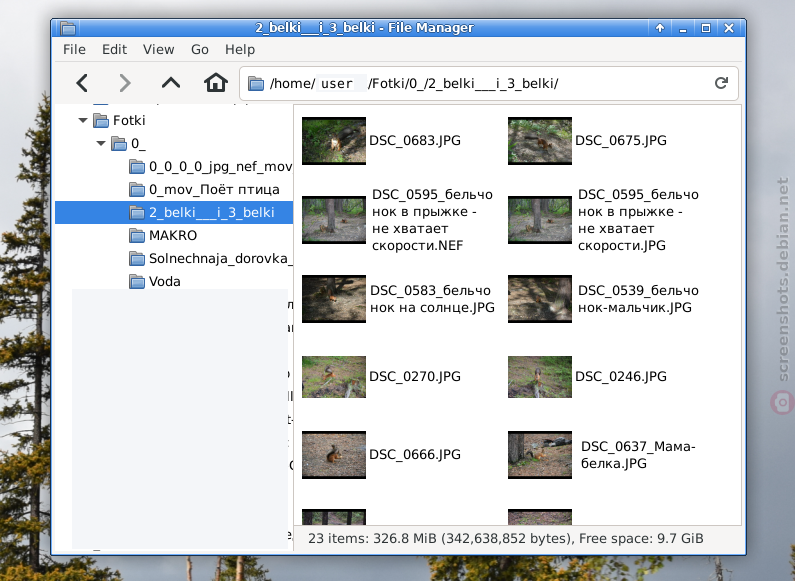Click file name DSC_0539_бельчонок-мальчик.JPG
The width and height of the screenshot is (795, 581).
pyautogui.click(x=638, y=299)
